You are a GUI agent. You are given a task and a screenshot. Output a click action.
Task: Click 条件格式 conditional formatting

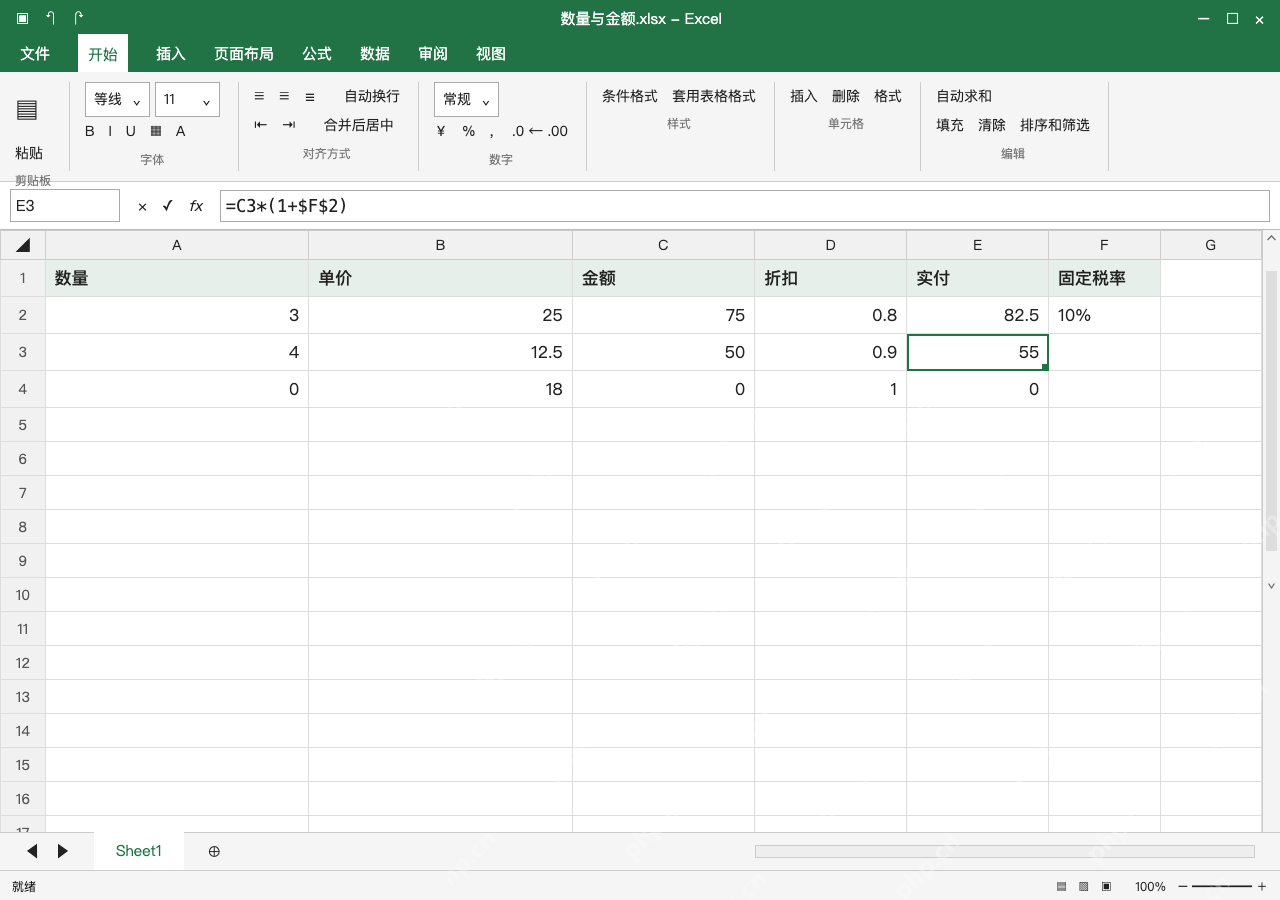[630, 96]
